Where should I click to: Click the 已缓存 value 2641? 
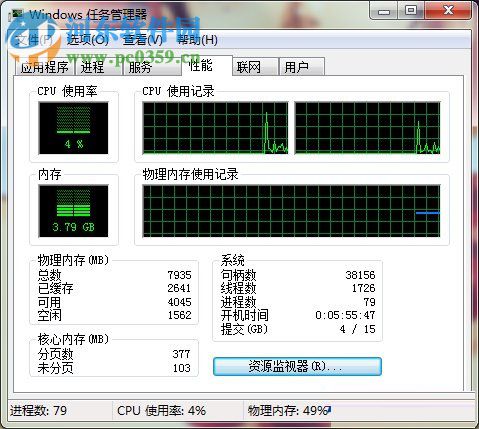tap(179, 288)
